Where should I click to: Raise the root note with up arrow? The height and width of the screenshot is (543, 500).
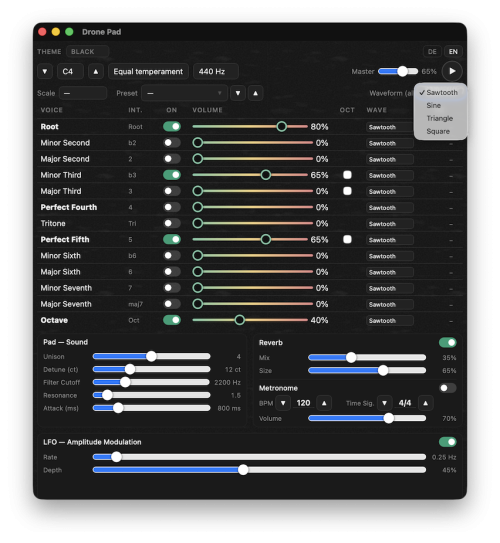(96, 72)
